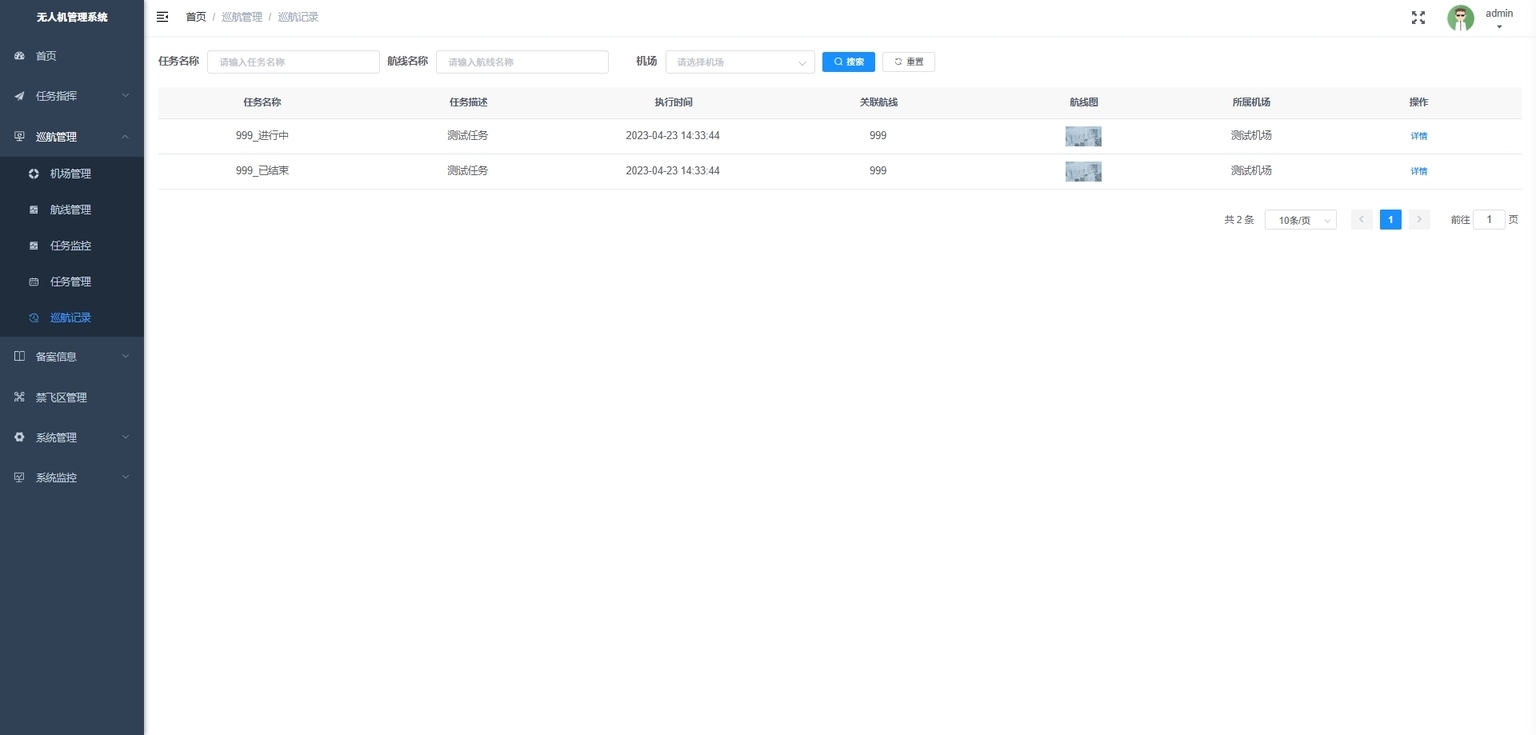Click the admin user avatar
Image resolution: width=1536 pixels, height=735 pixels.
[x=1461, y=18]
